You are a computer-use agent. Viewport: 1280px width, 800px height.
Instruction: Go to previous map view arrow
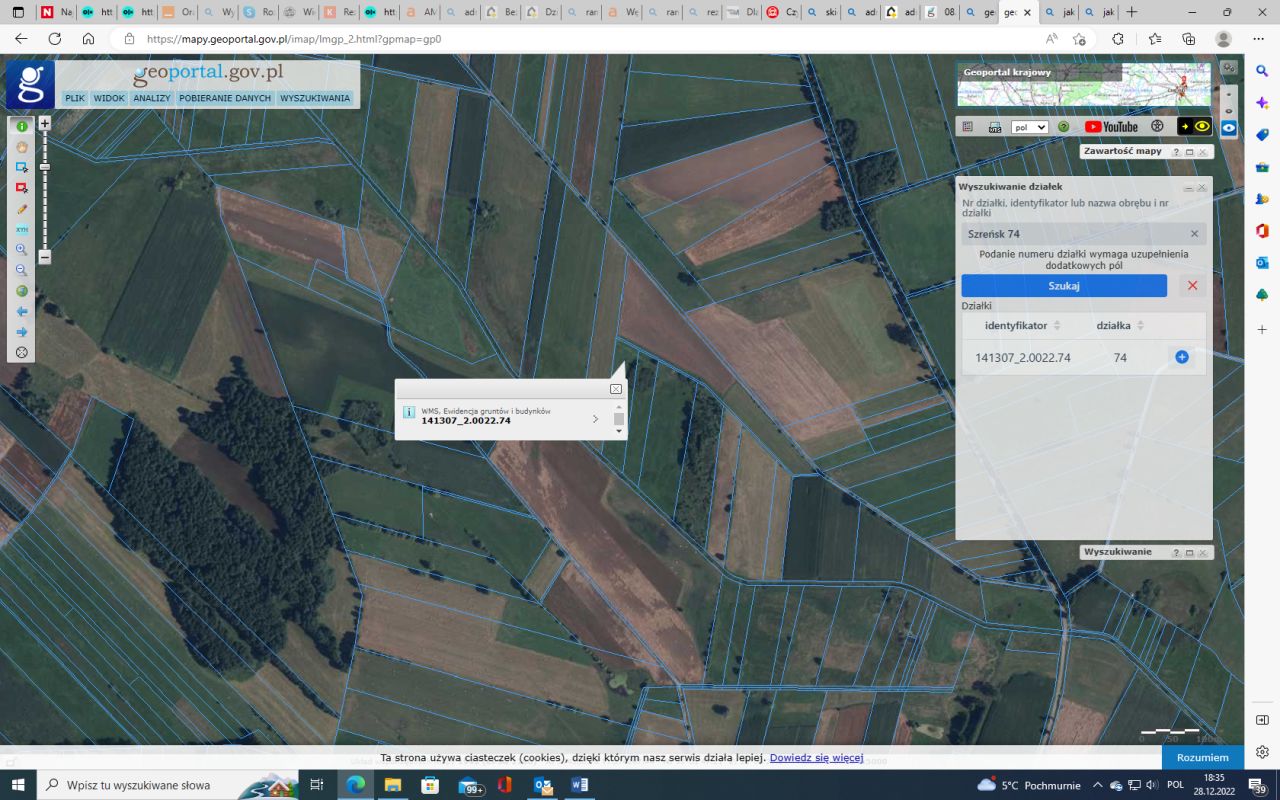point(21,312)
